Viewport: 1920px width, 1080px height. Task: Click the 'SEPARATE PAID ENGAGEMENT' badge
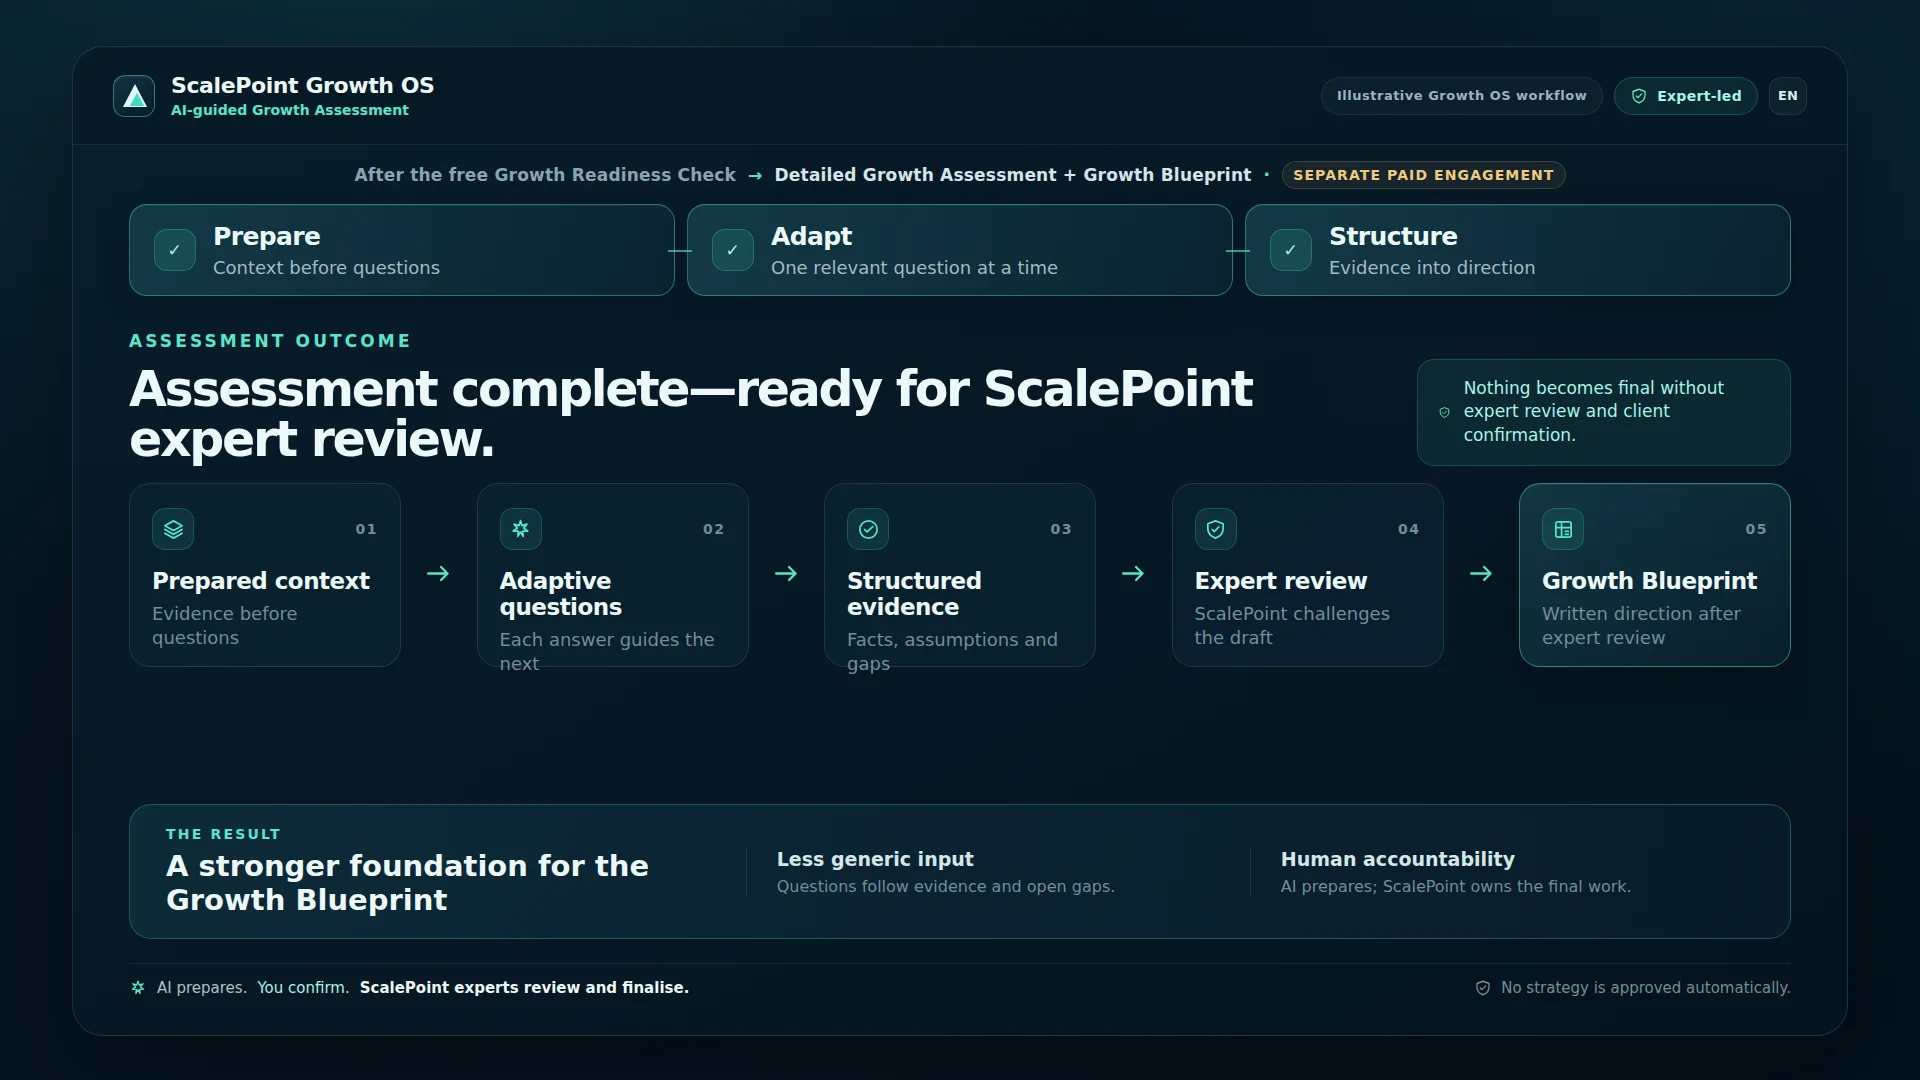click(x=1424, y=175)
